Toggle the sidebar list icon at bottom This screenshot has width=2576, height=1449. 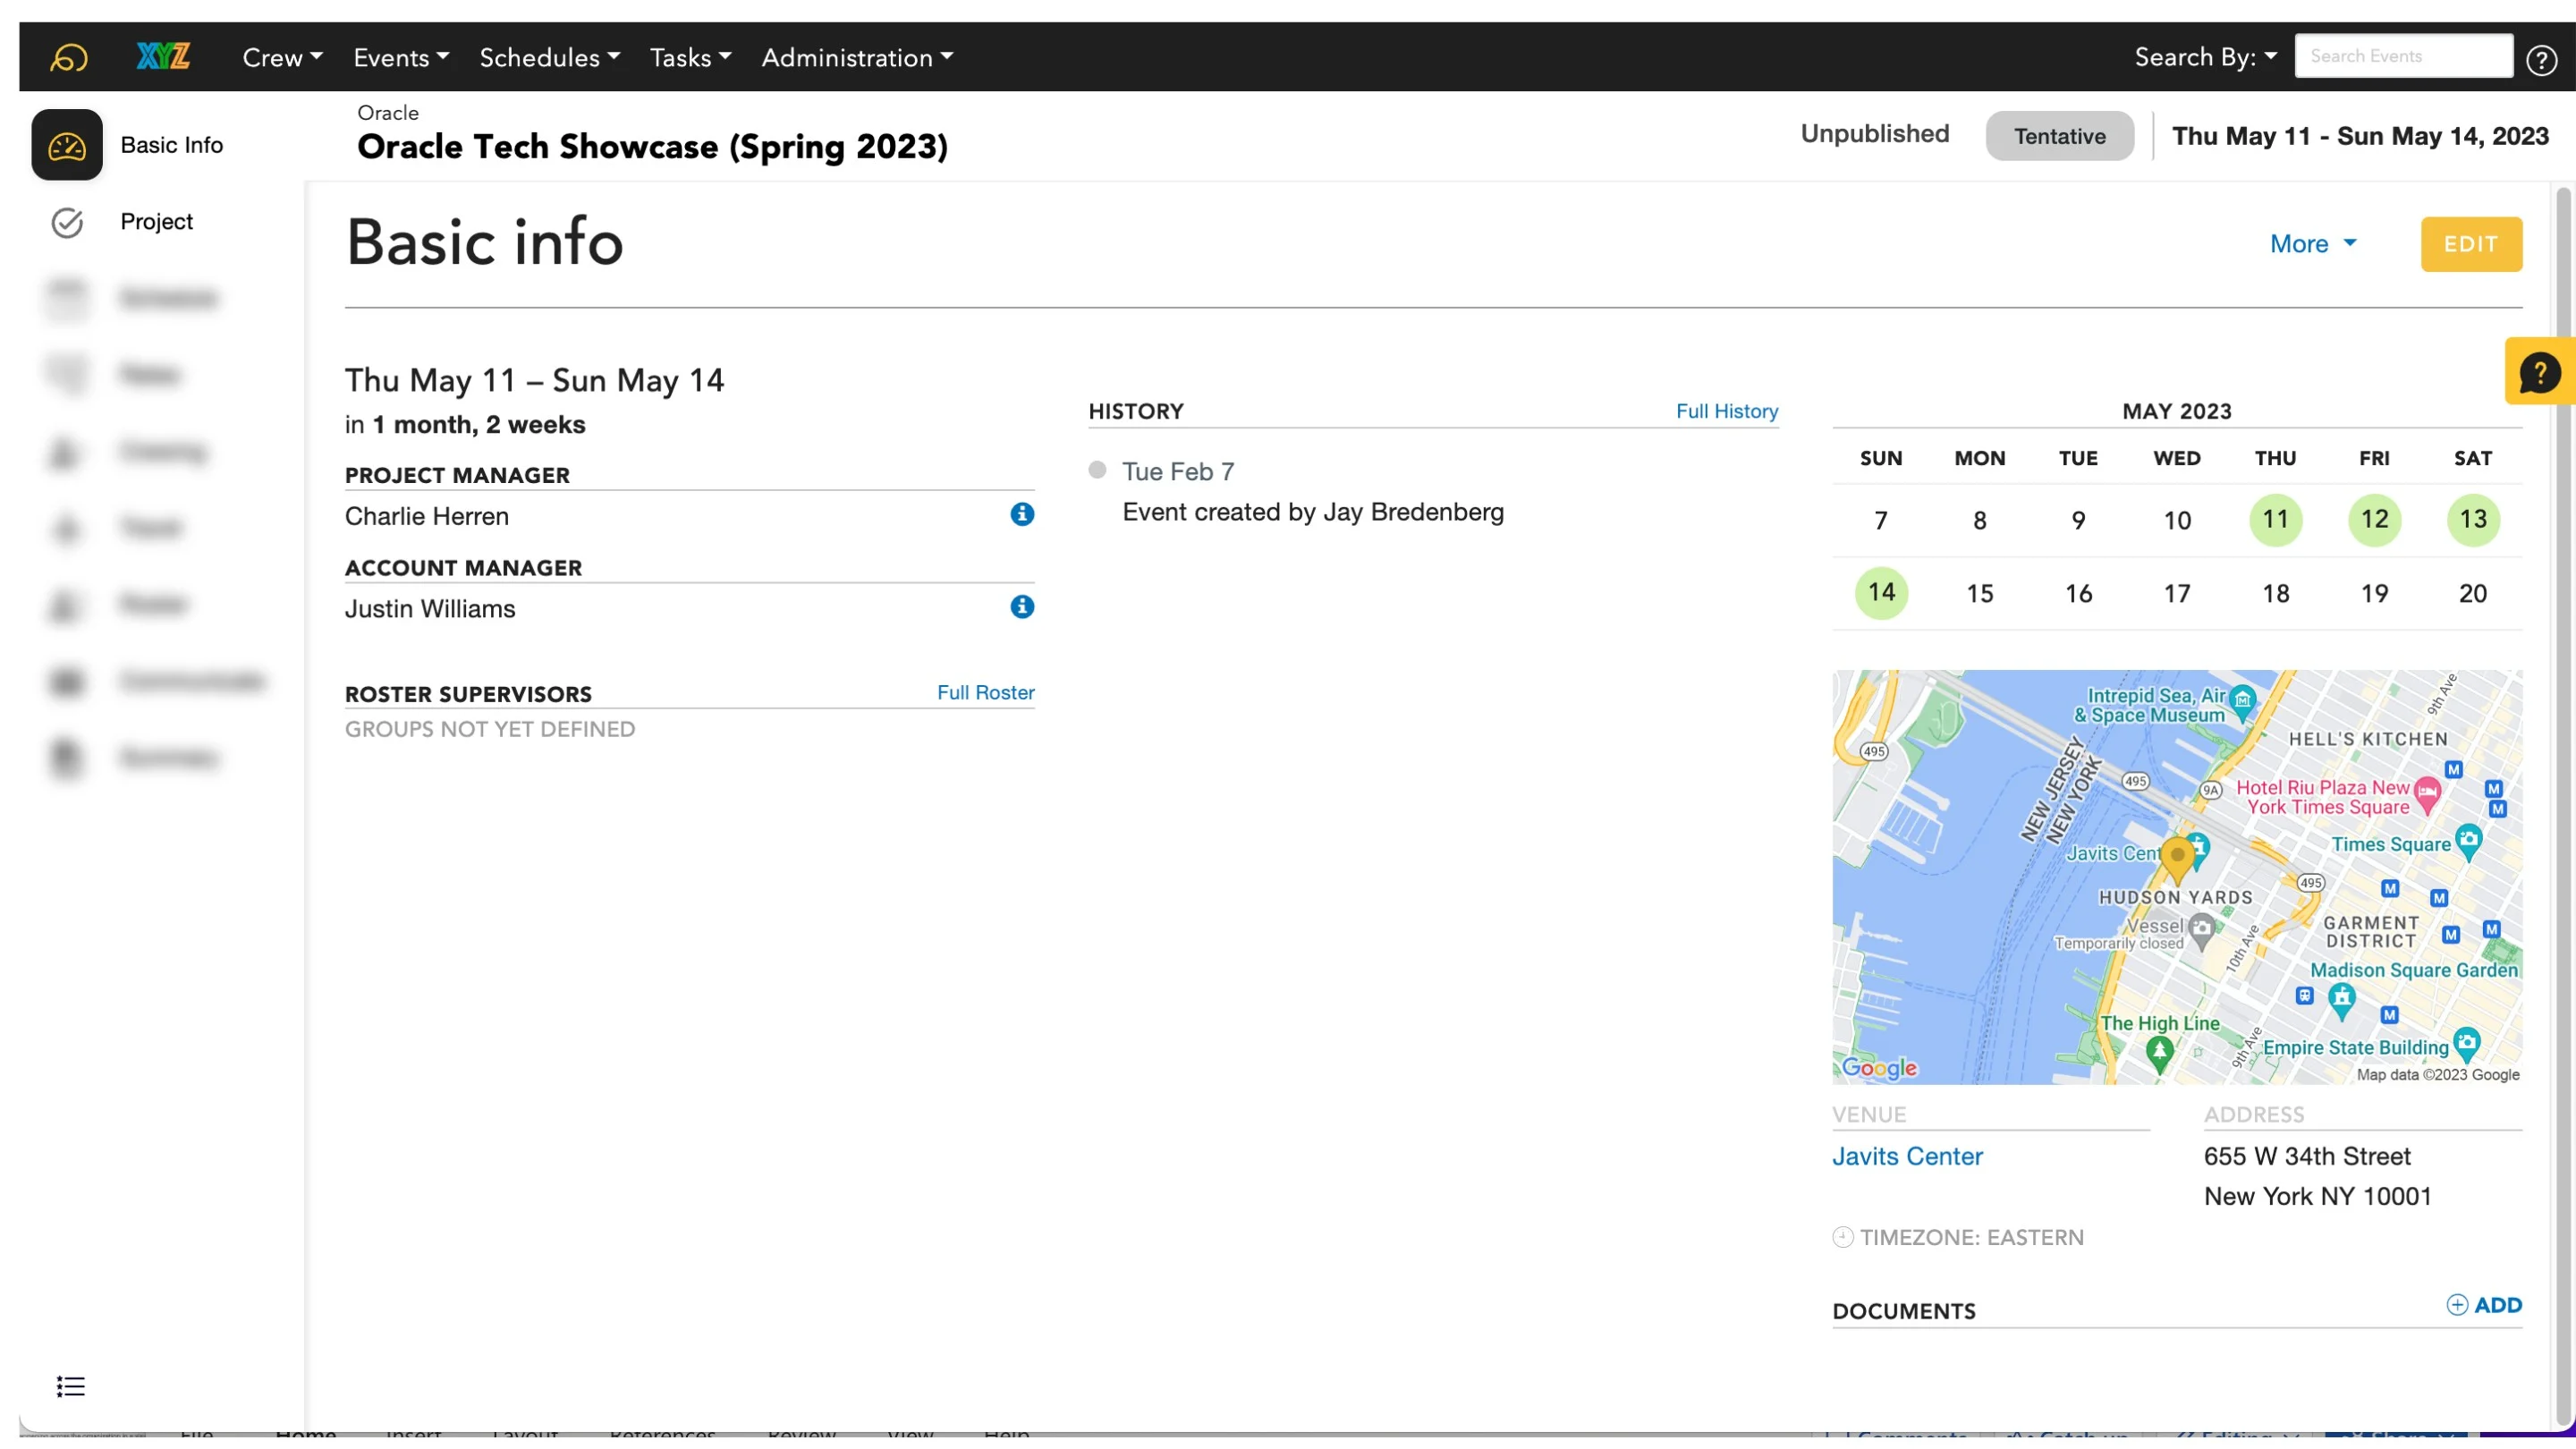coord(70,1386)
